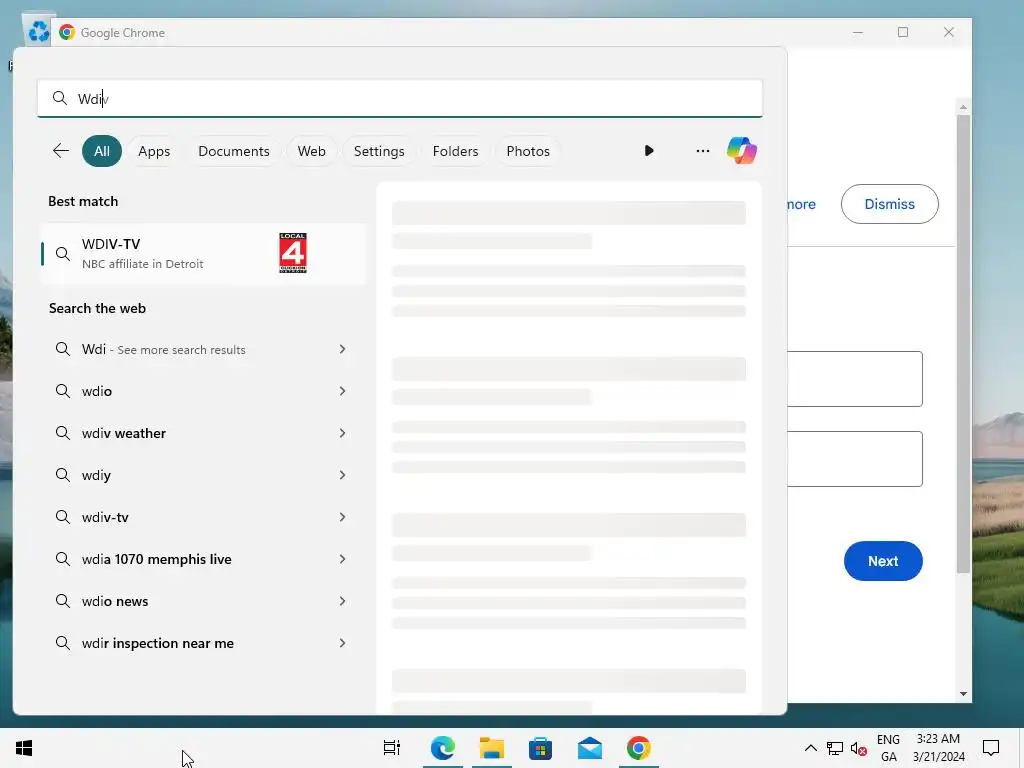Select 'wdia 1070 memphis live' suggestion

point(156,559)
